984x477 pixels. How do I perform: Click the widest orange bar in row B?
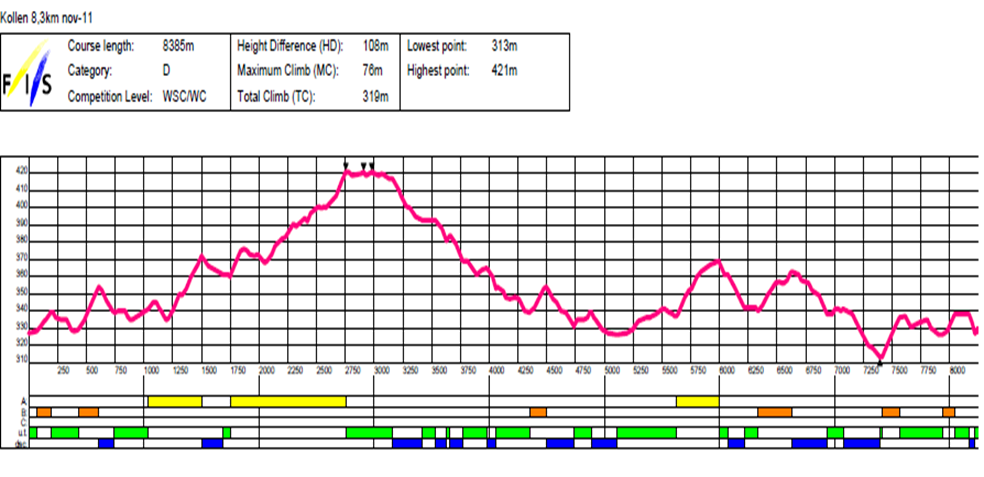coord(774,412)
